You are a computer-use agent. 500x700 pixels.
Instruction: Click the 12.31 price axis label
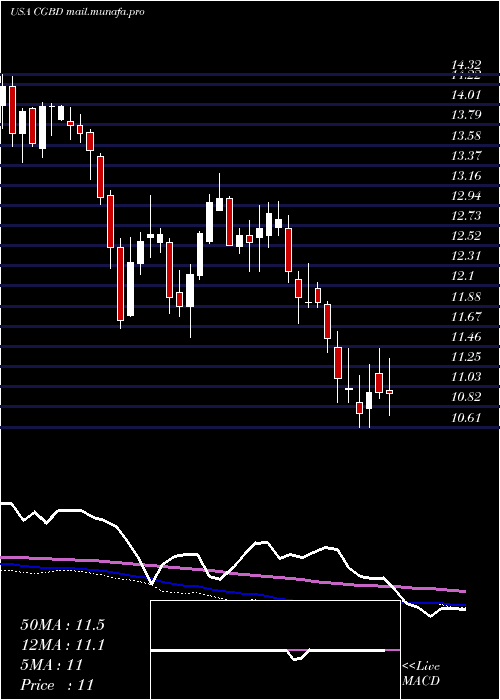(467, 256)
